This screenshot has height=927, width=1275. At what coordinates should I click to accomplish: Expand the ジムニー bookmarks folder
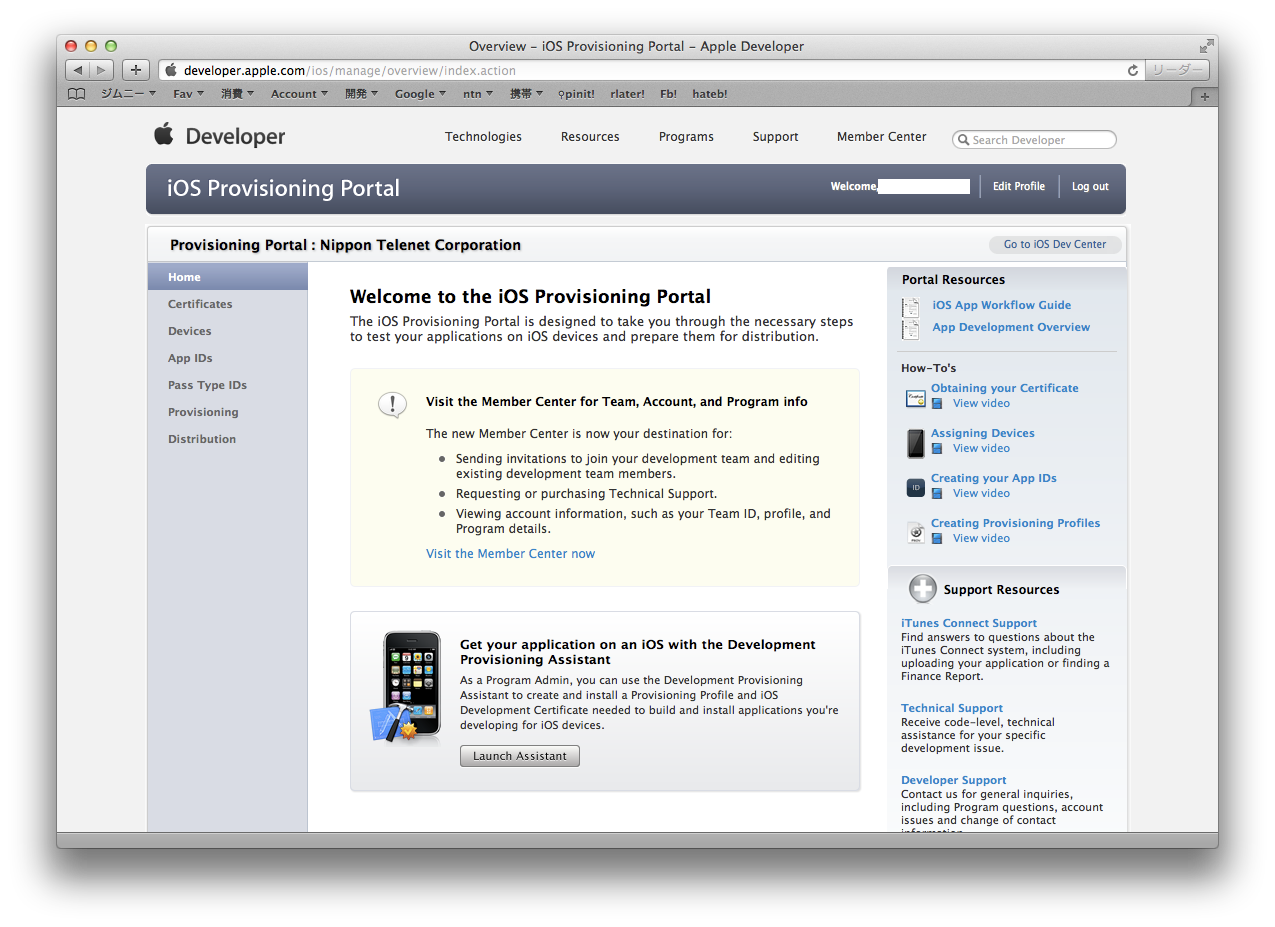pos(128,94)
